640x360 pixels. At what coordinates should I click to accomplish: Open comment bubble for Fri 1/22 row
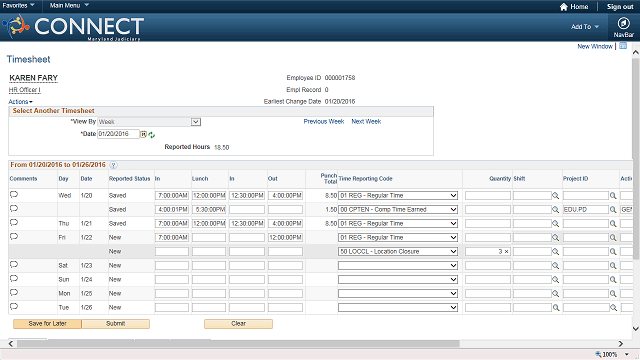(14, 237)
